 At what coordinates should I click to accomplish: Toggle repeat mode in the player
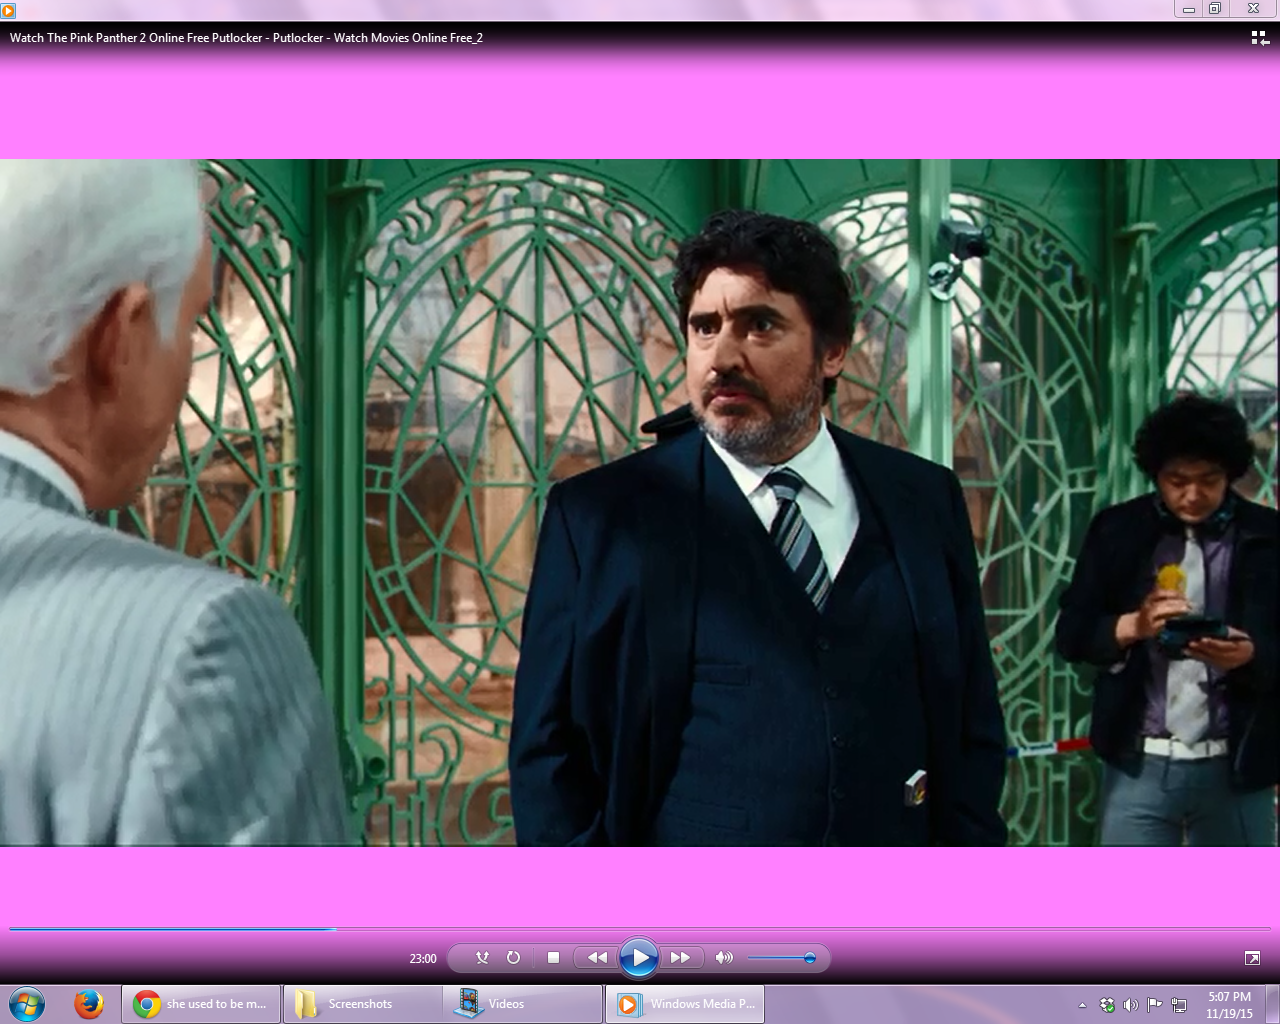pos(513,958)
